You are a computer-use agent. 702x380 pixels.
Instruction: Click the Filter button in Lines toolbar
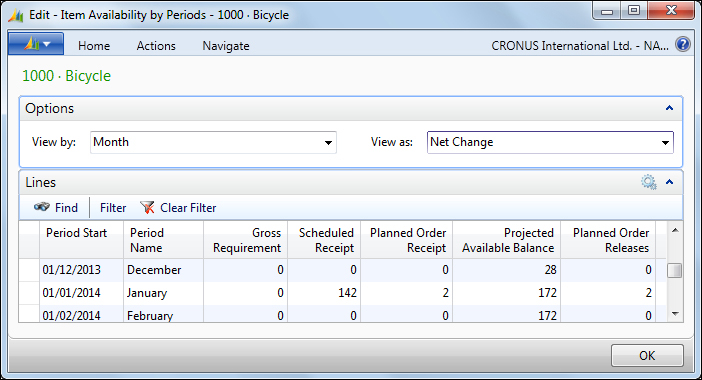(x=113, y=208)
